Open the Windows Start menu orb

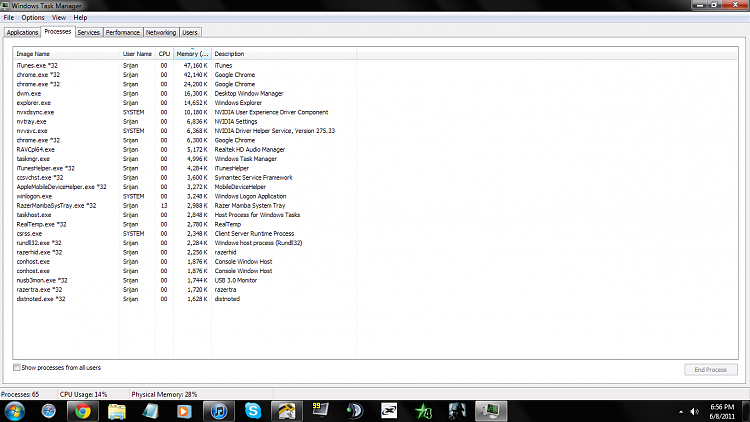[14, 411]
